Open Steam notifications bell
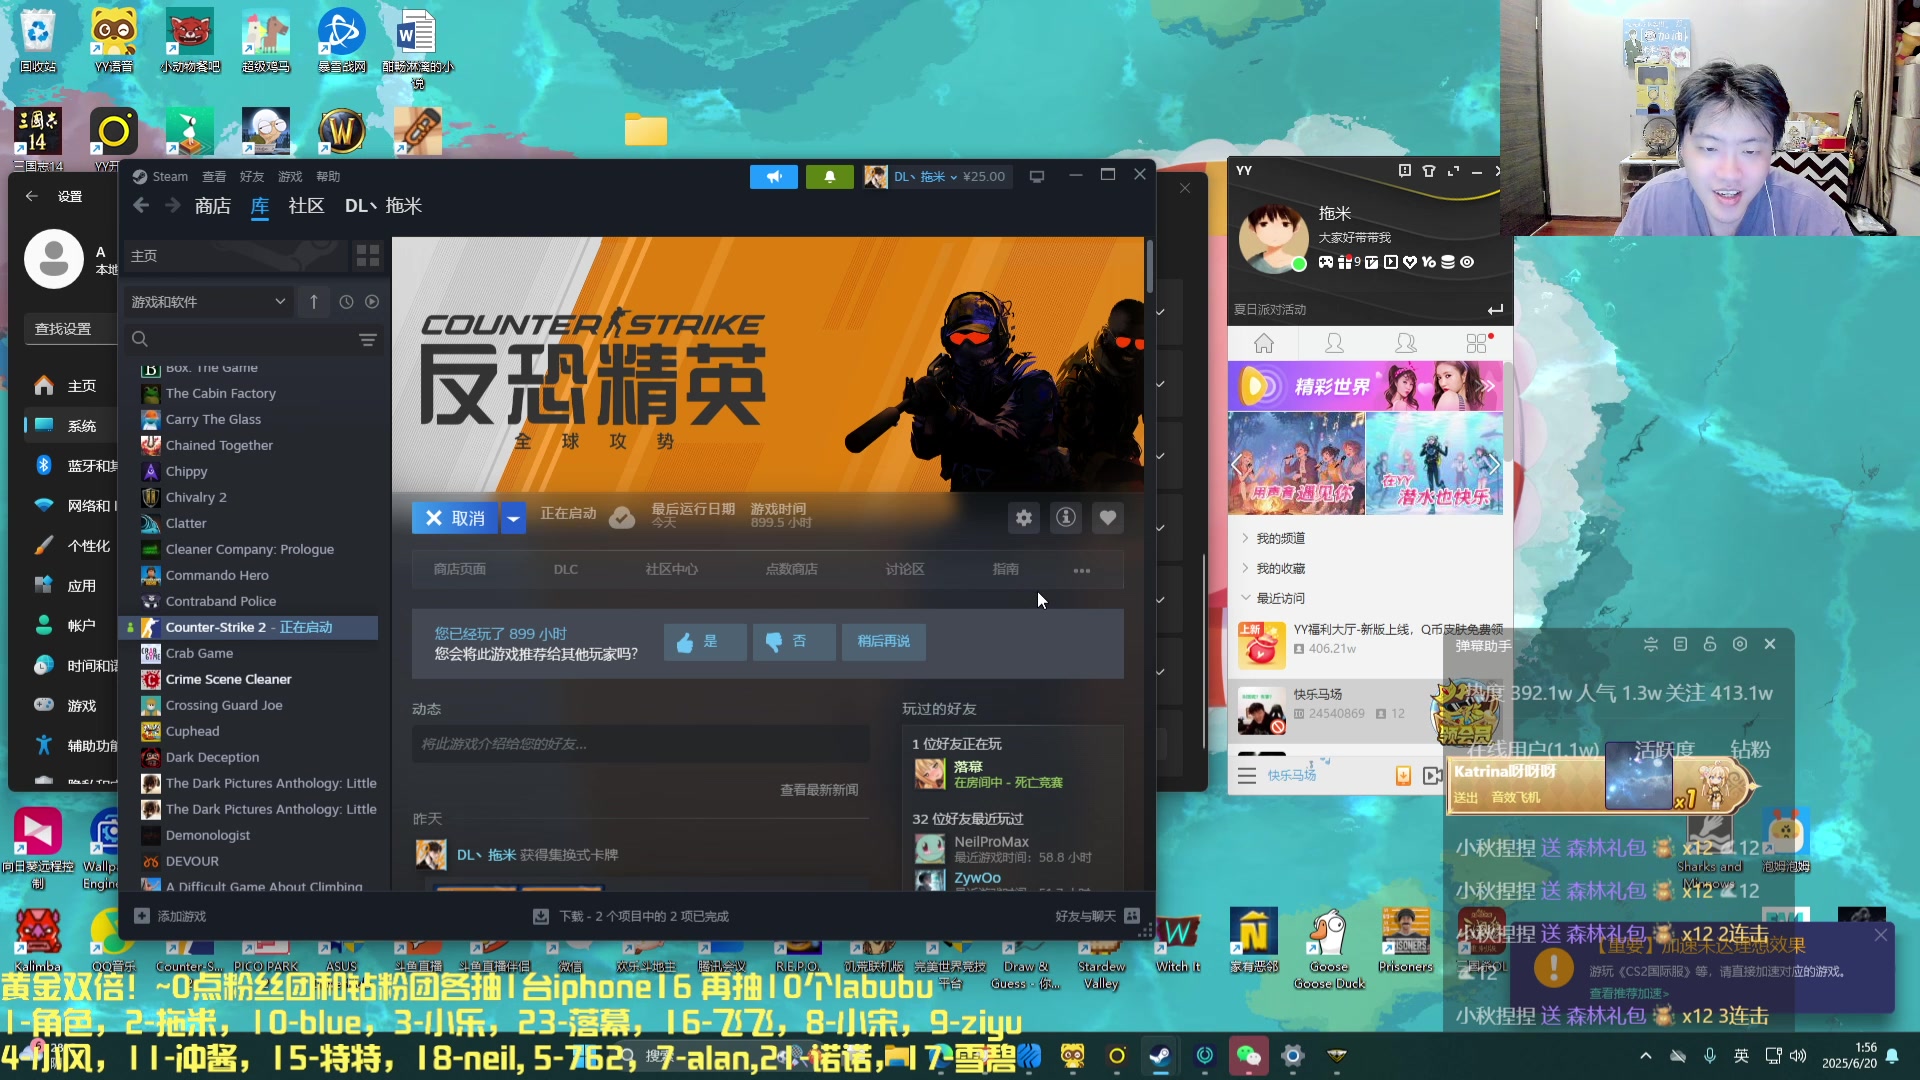Image resolution: width=1920 pixels, height=1080 pixels. pyautogui.click(x=829, y=177)
